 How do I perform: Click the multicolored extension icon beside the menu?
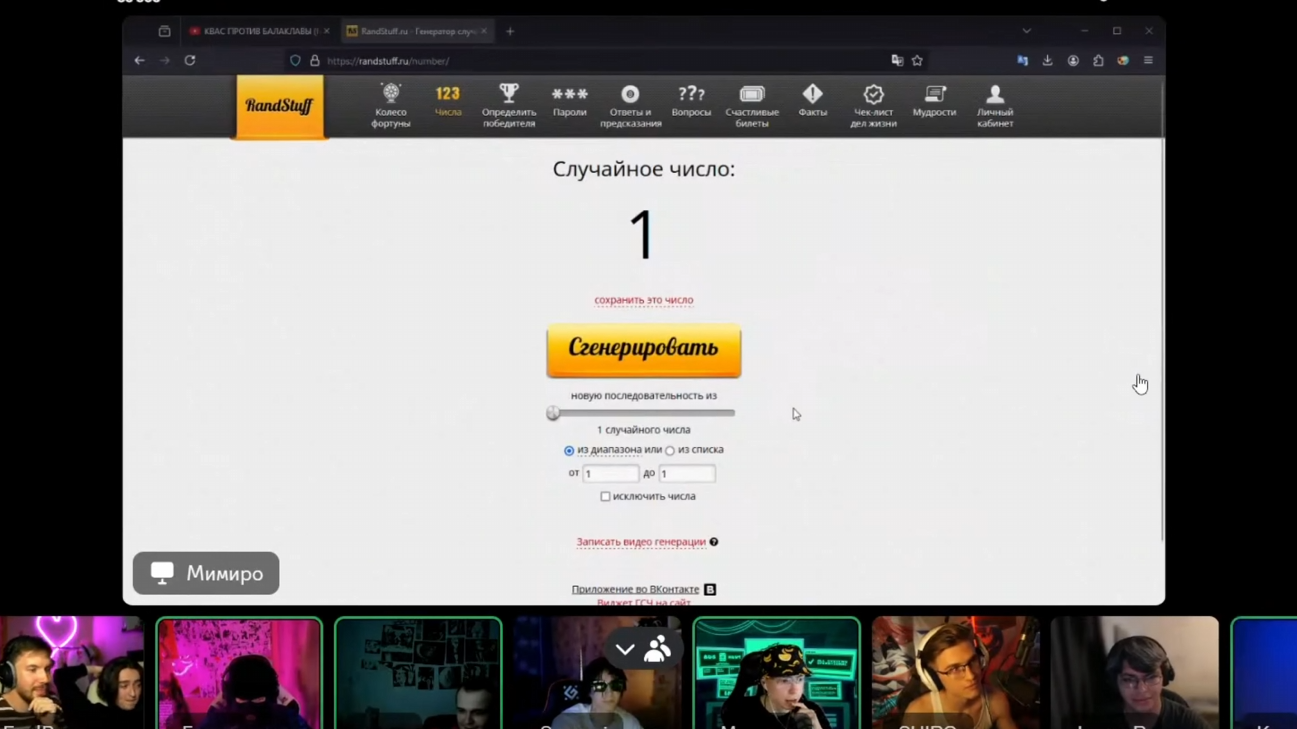1123,61
